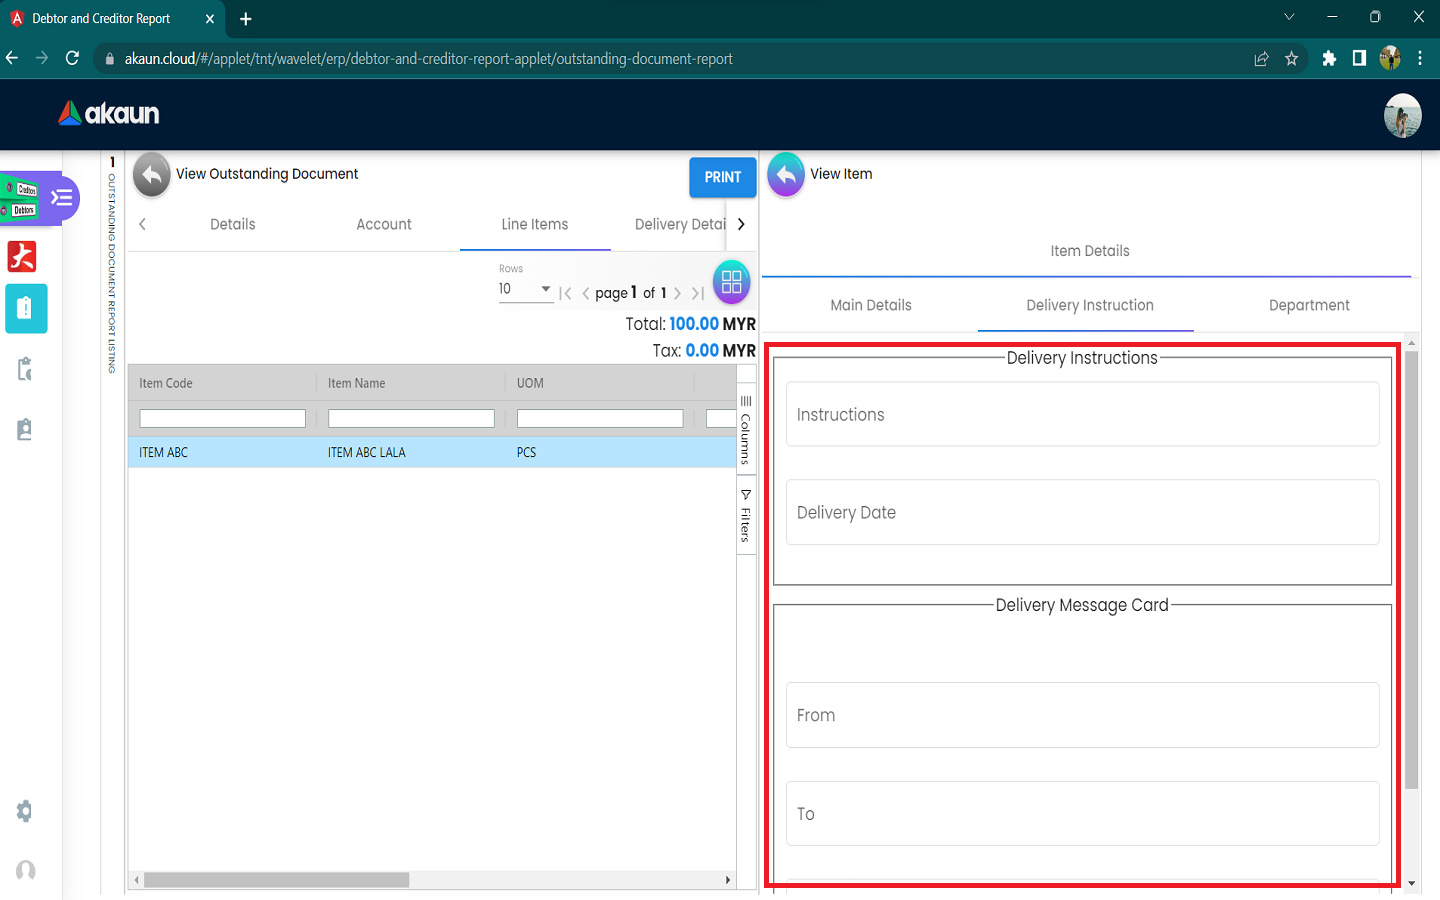
Task: Open the Rows per page dropdown
Action: pos(525,289)
